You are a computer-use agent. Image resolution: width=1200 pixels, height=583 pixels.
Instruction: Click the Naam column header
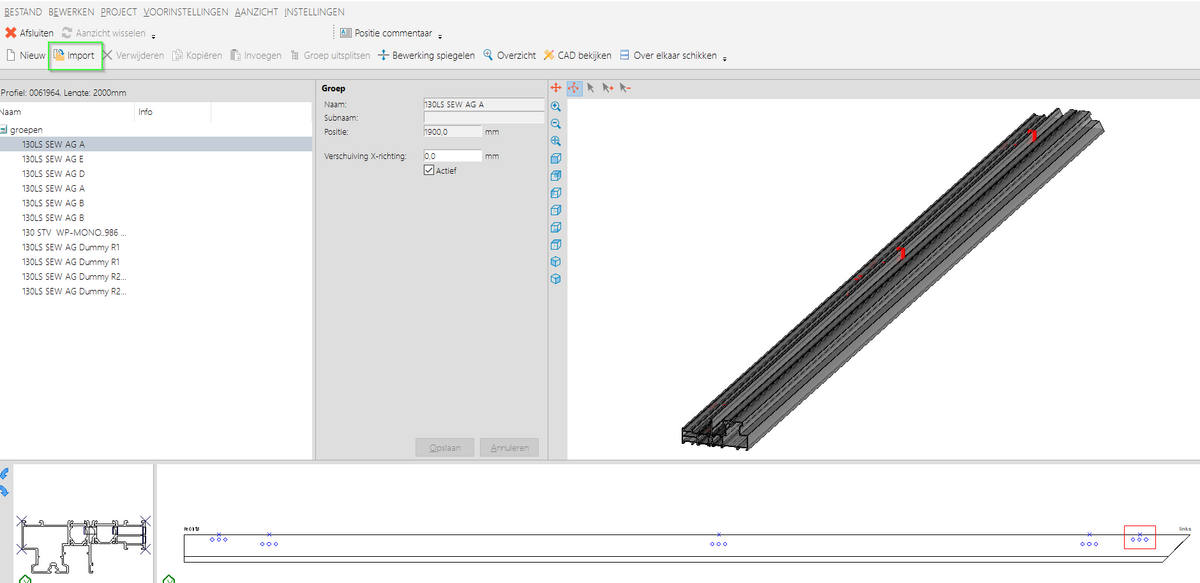tap(67, 112)
